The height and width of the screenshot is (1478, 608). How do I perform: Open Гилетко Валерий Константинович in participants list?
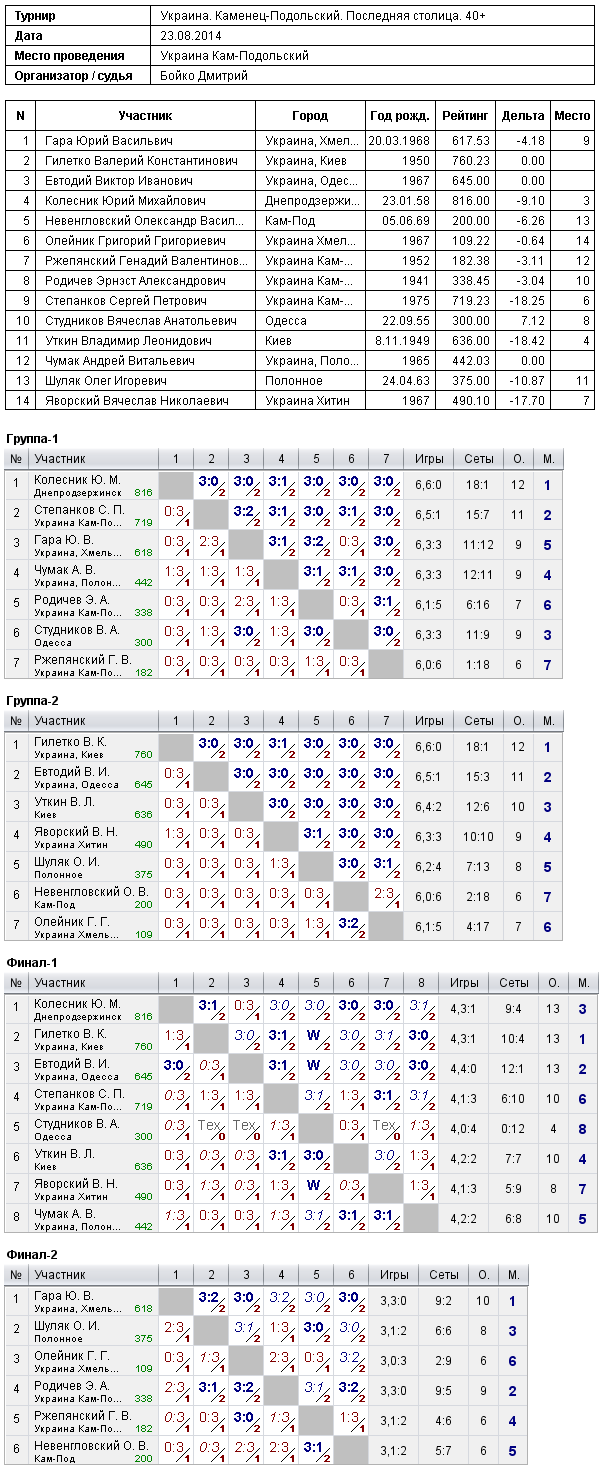(142, 161)
